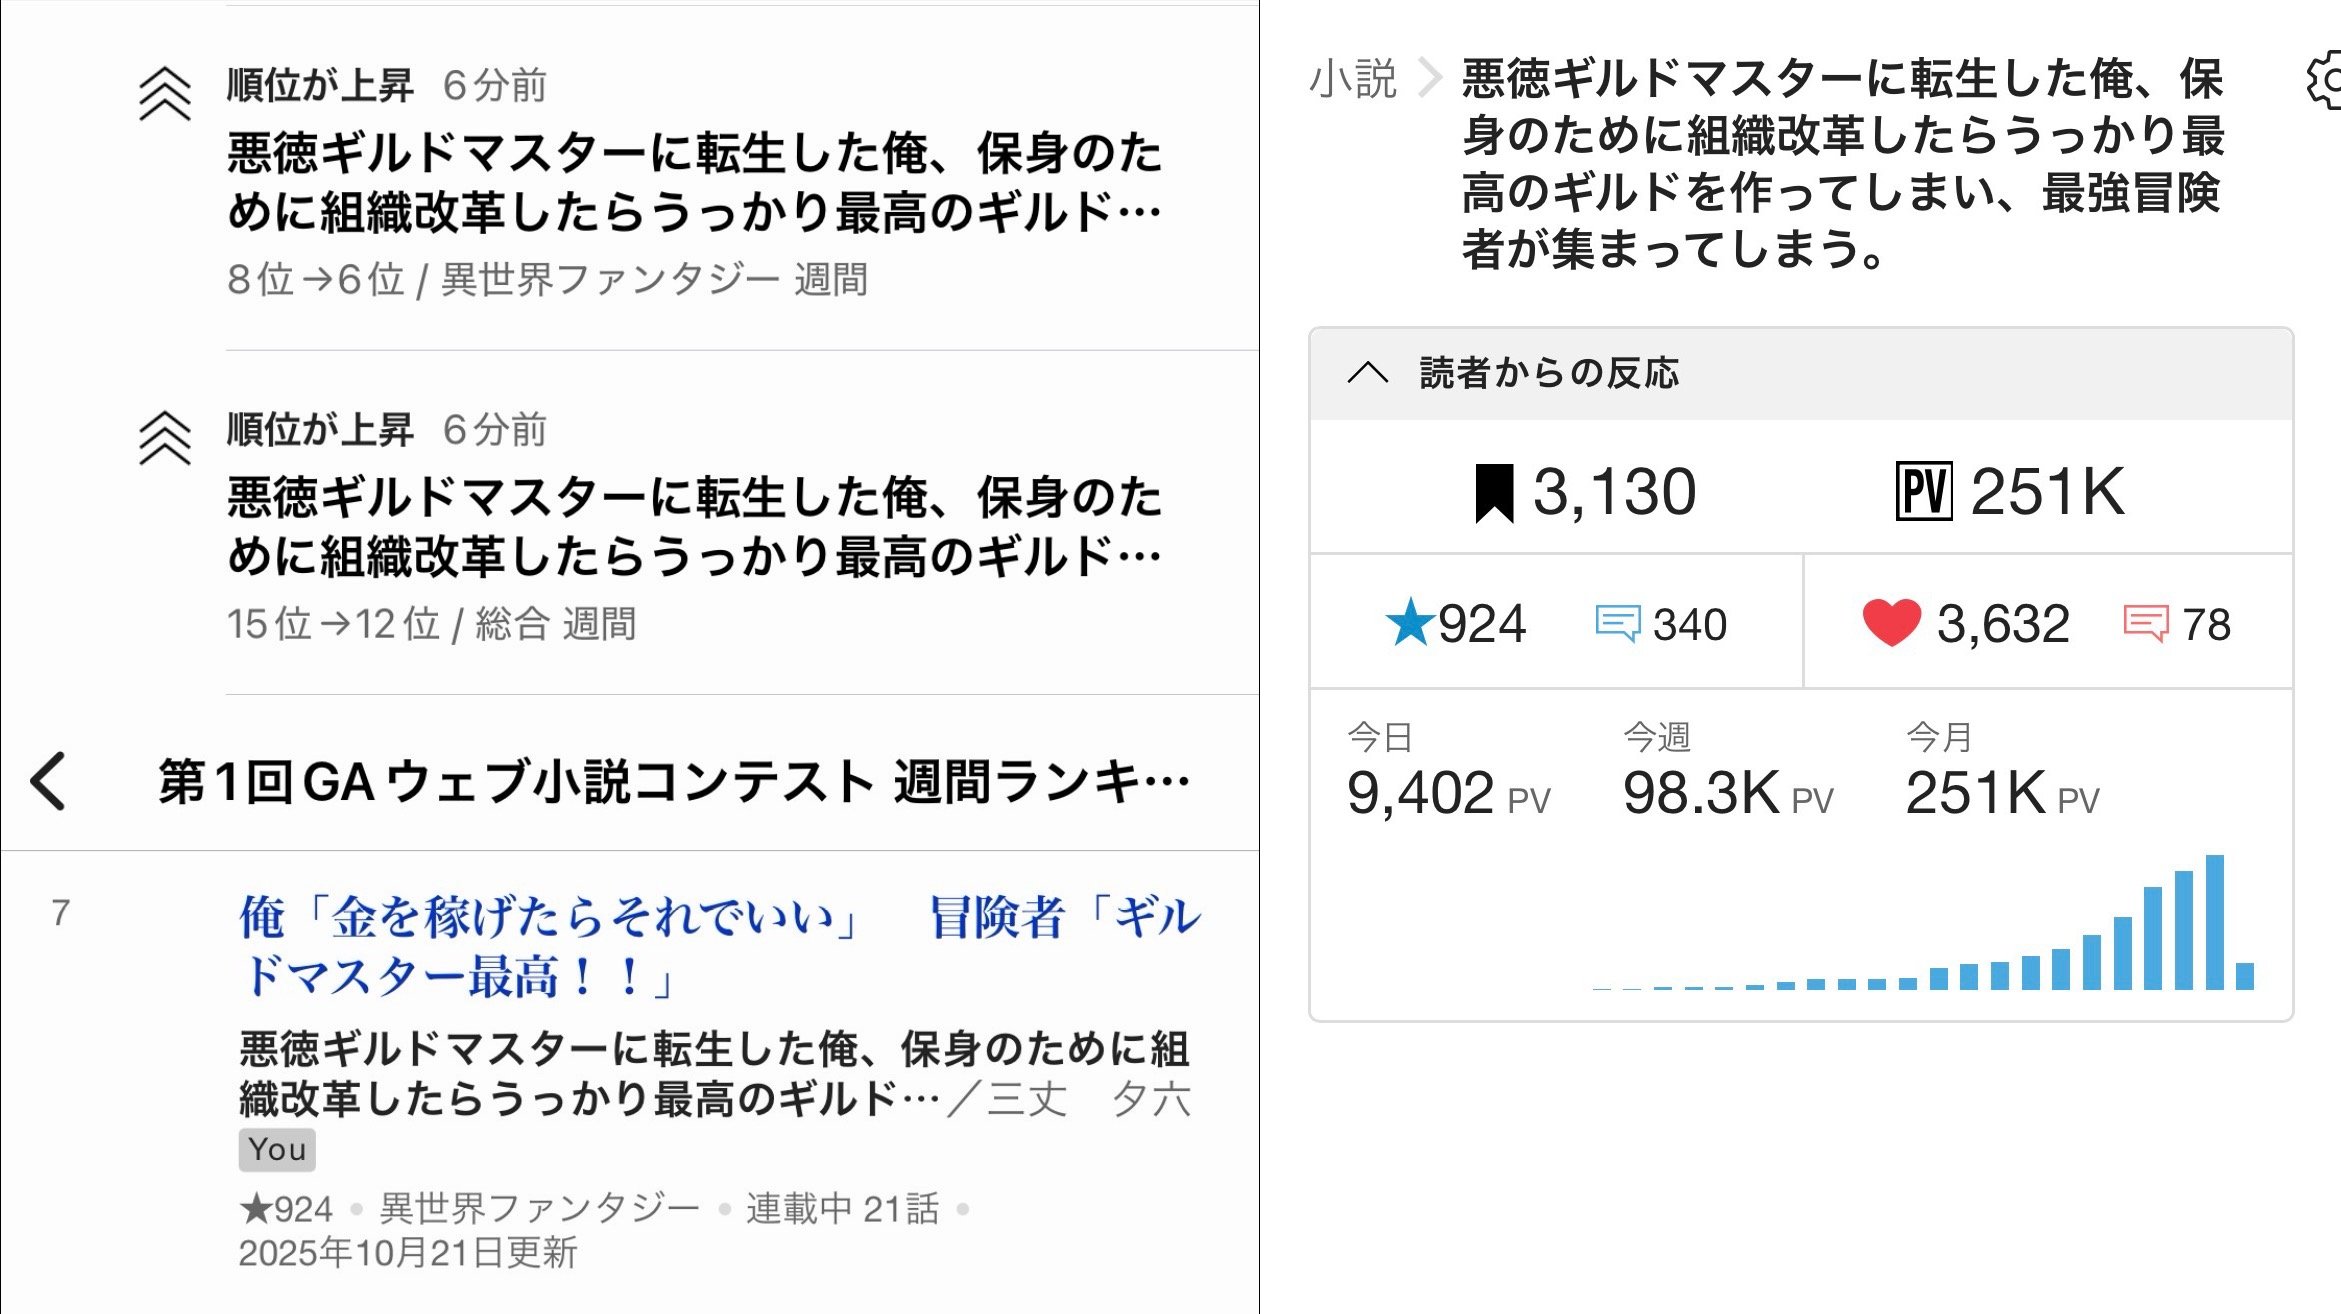Screen dimensions: 2341x1314
Task: Click the PV icon showing 251K
Action: click(1923, 492)
